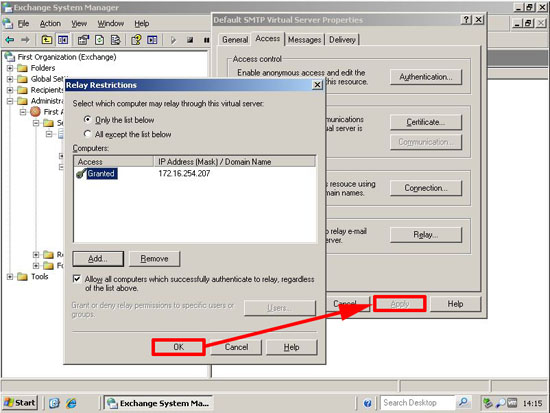This screenshot has height=413, width=550.
Task: Launch Internet Explorer from quick launch
Action: [71, 403]
